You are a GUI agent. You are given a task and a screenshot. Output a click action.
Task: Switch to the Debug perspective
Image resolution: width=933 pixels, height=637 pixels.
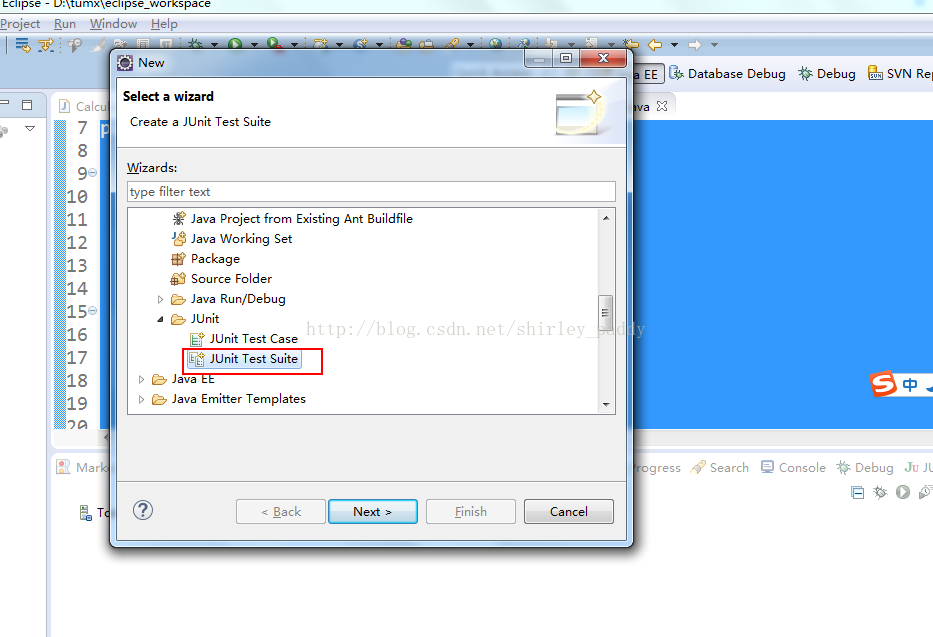click(827, 74)
